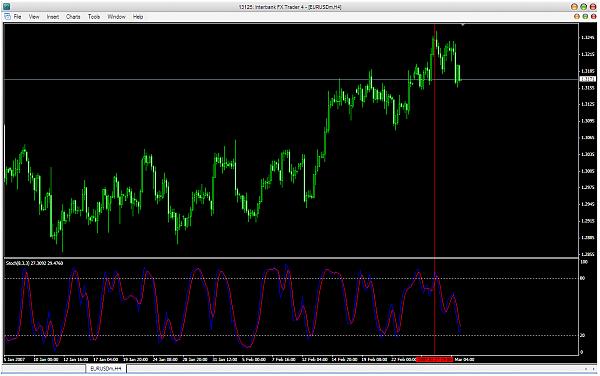Minimize the main trader window
This screenshot has width=600, height=376.
[574, 7]
